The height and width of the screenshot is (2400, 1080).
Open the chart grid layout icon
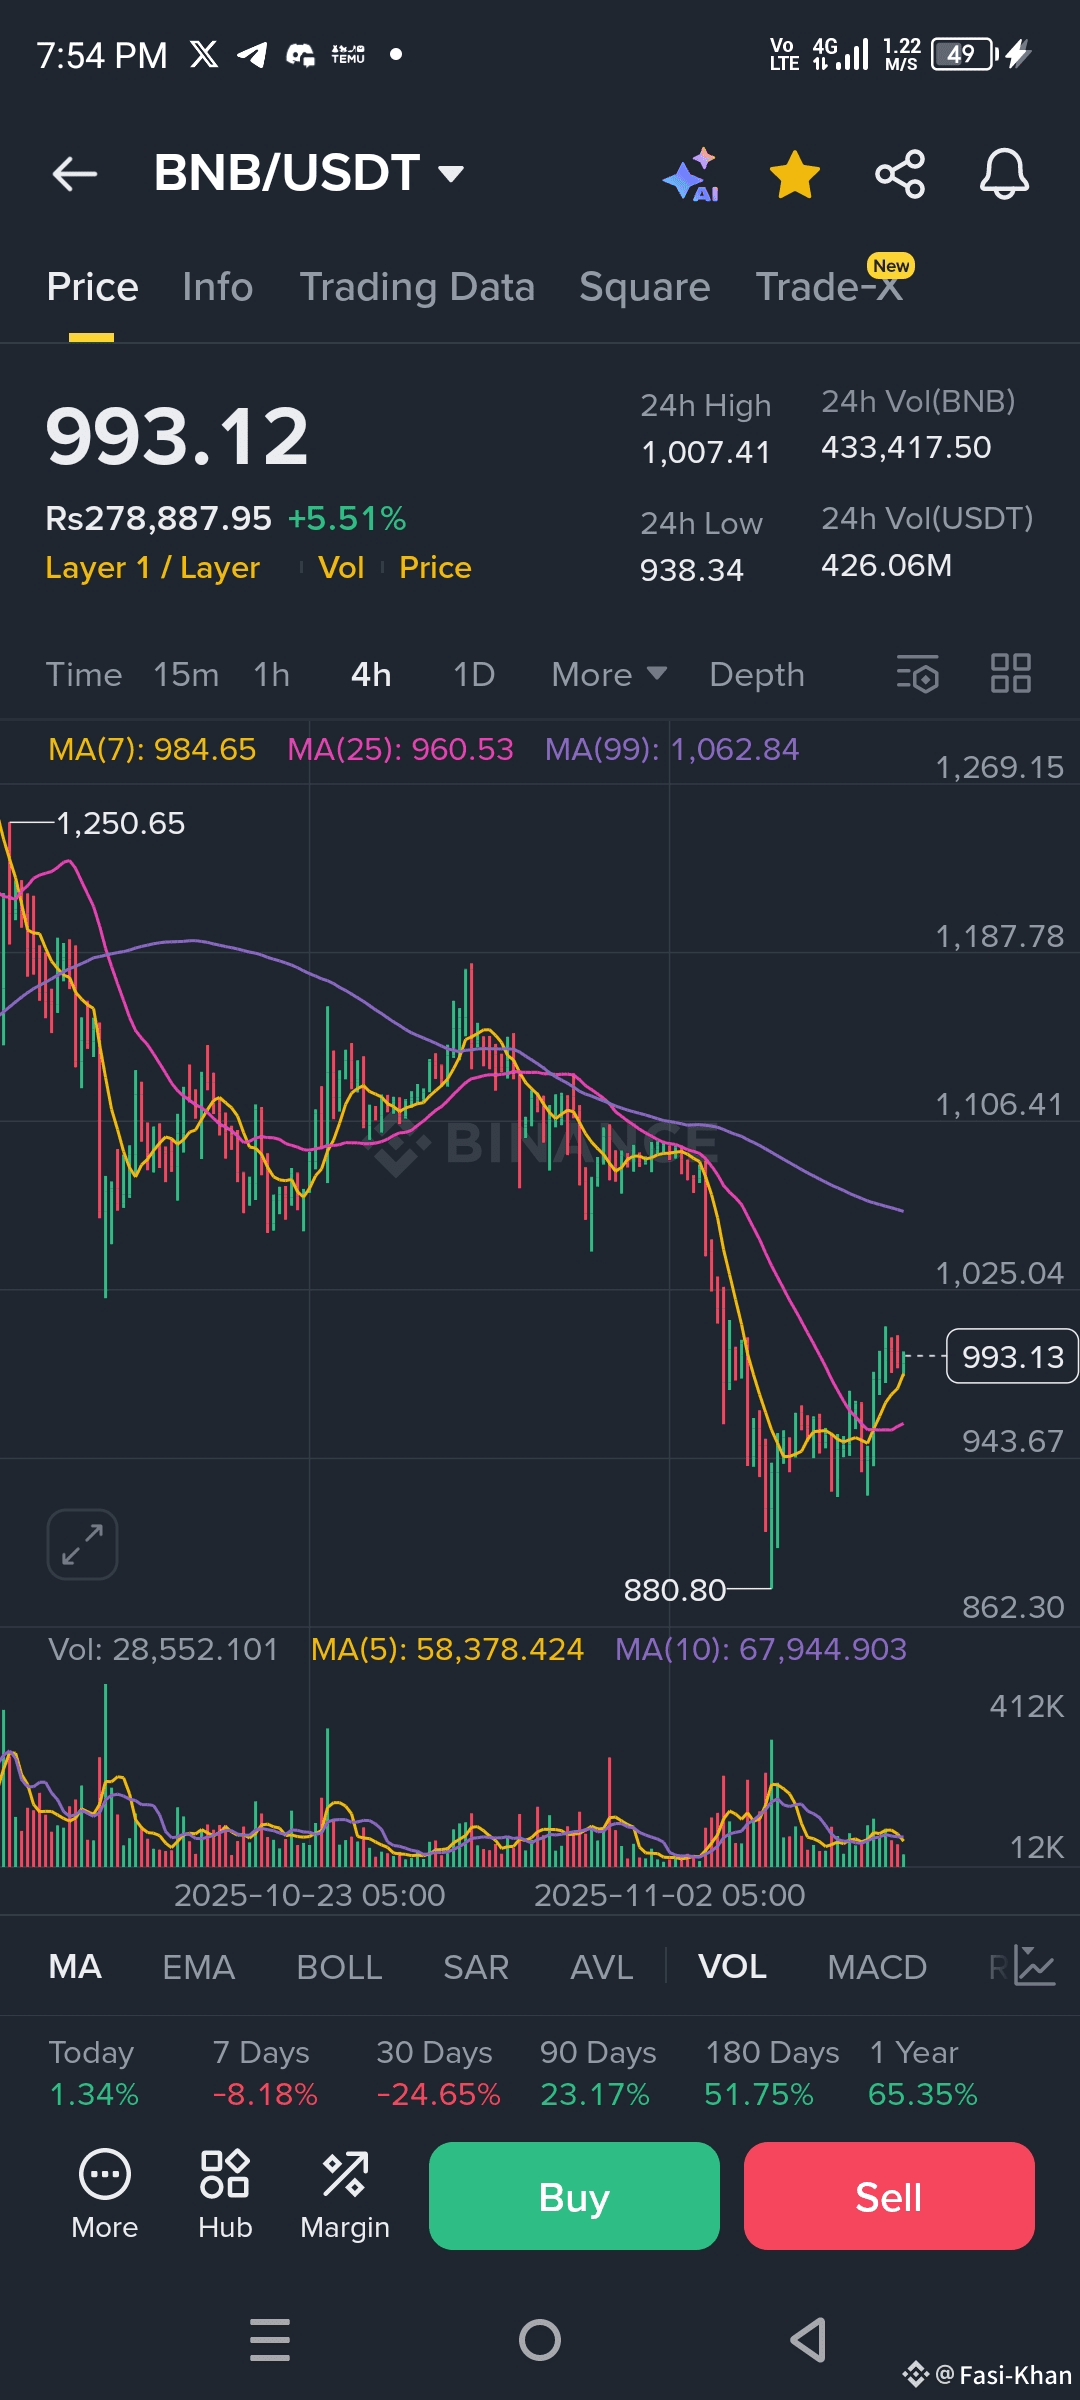coord(1011,673)
